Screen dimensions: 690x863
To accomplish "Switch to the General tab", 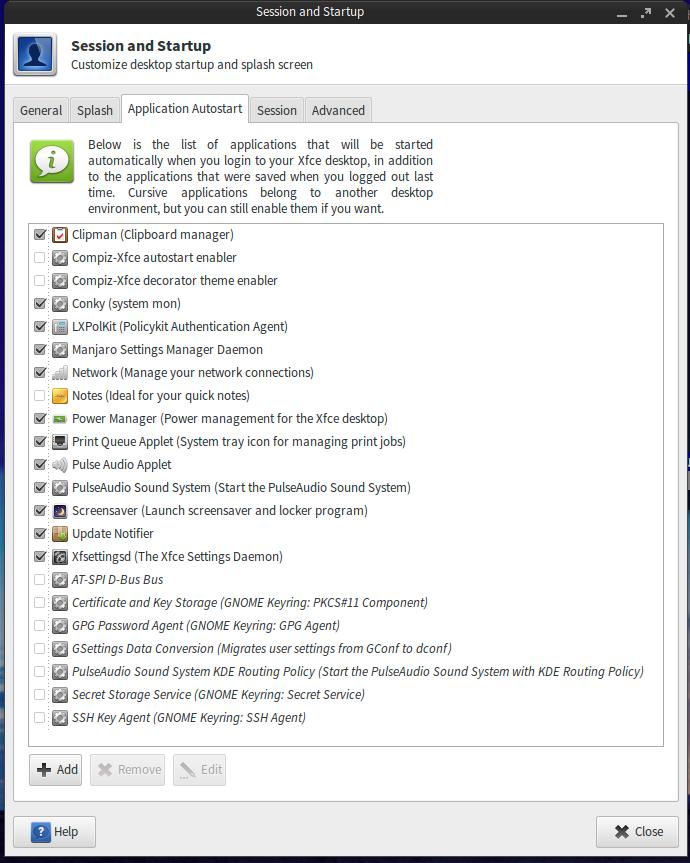I will pos(41,111).
